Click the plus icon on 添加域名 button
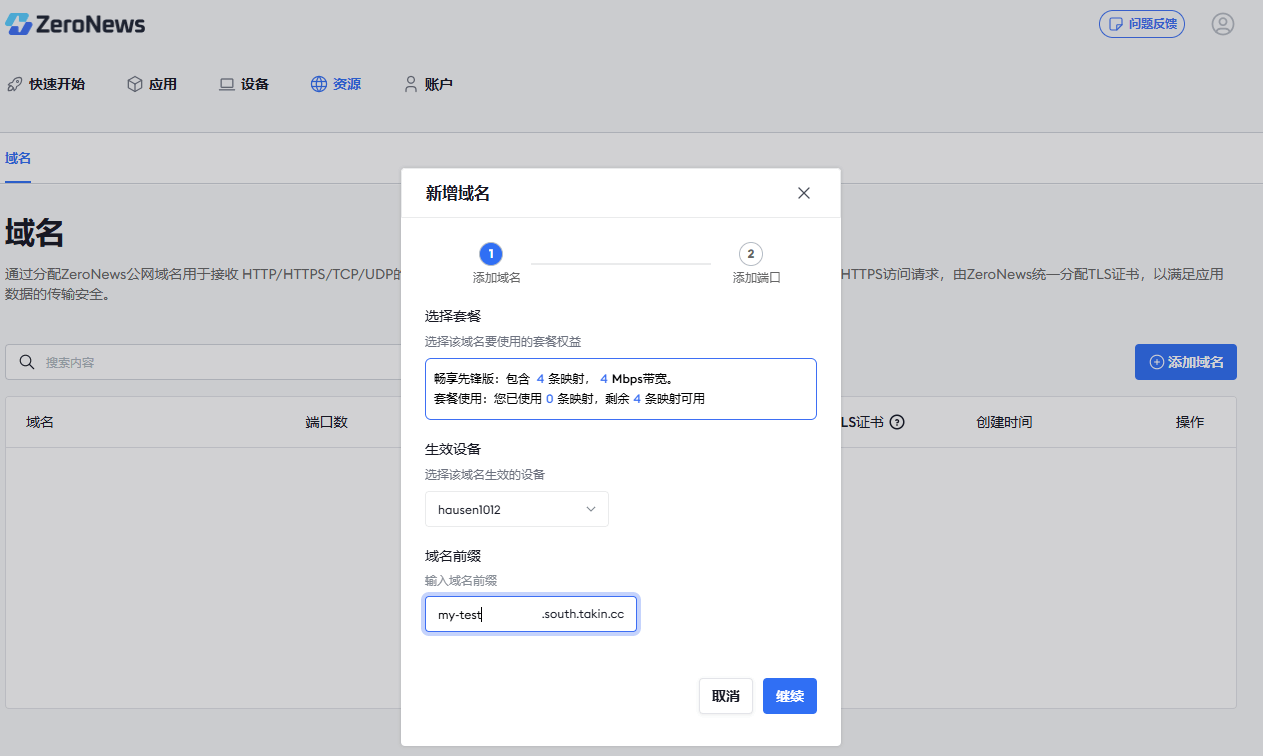The width and height of the screenshot is (1263, 756). click(1156, 361)
